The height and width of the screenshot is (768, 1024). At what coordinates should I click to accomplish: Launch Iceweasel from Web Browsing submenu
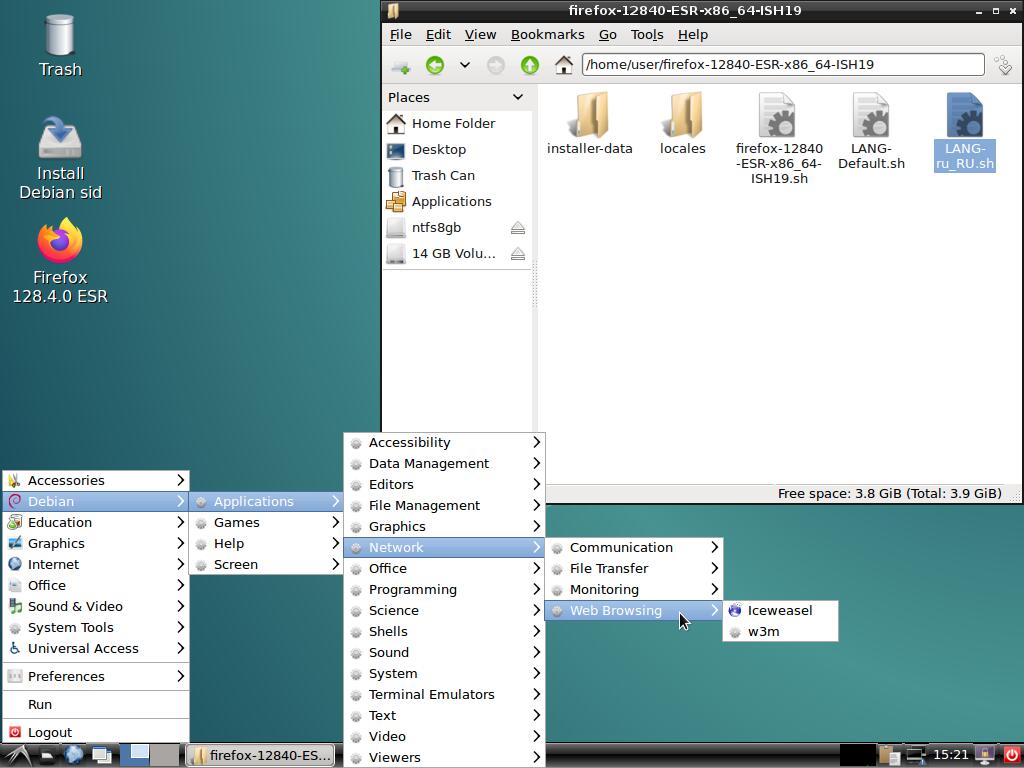tap(779, 610)
